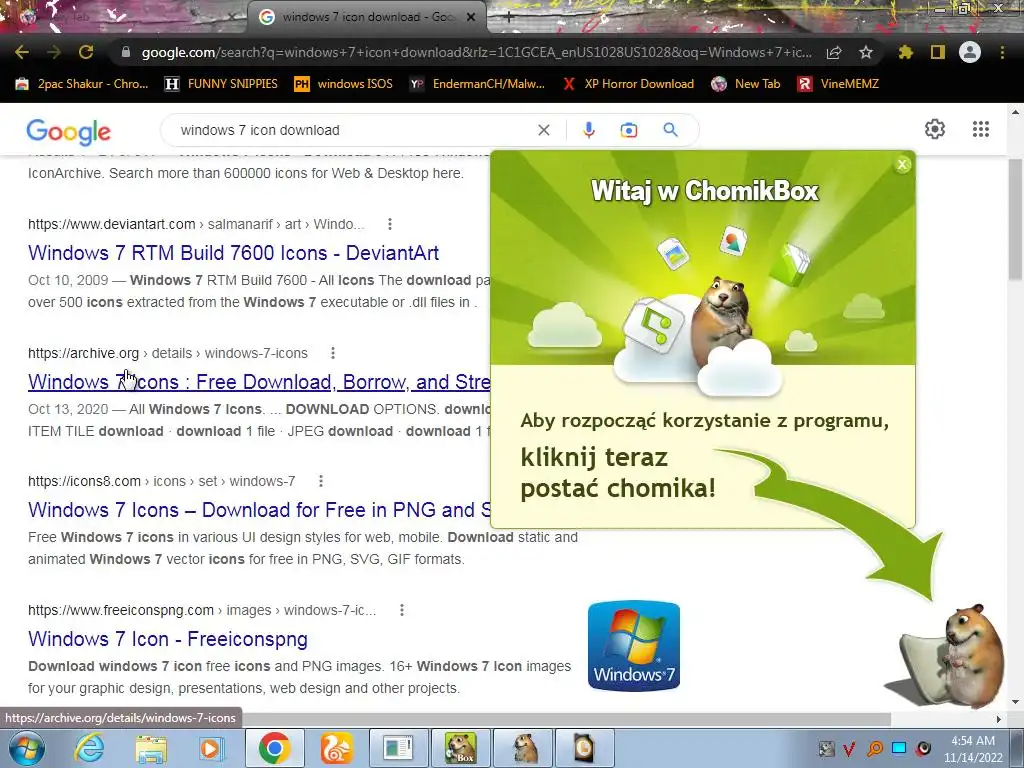Click the Google logo
The height and width of the screenshot is (768, 1024).
[x=69, y=132]
